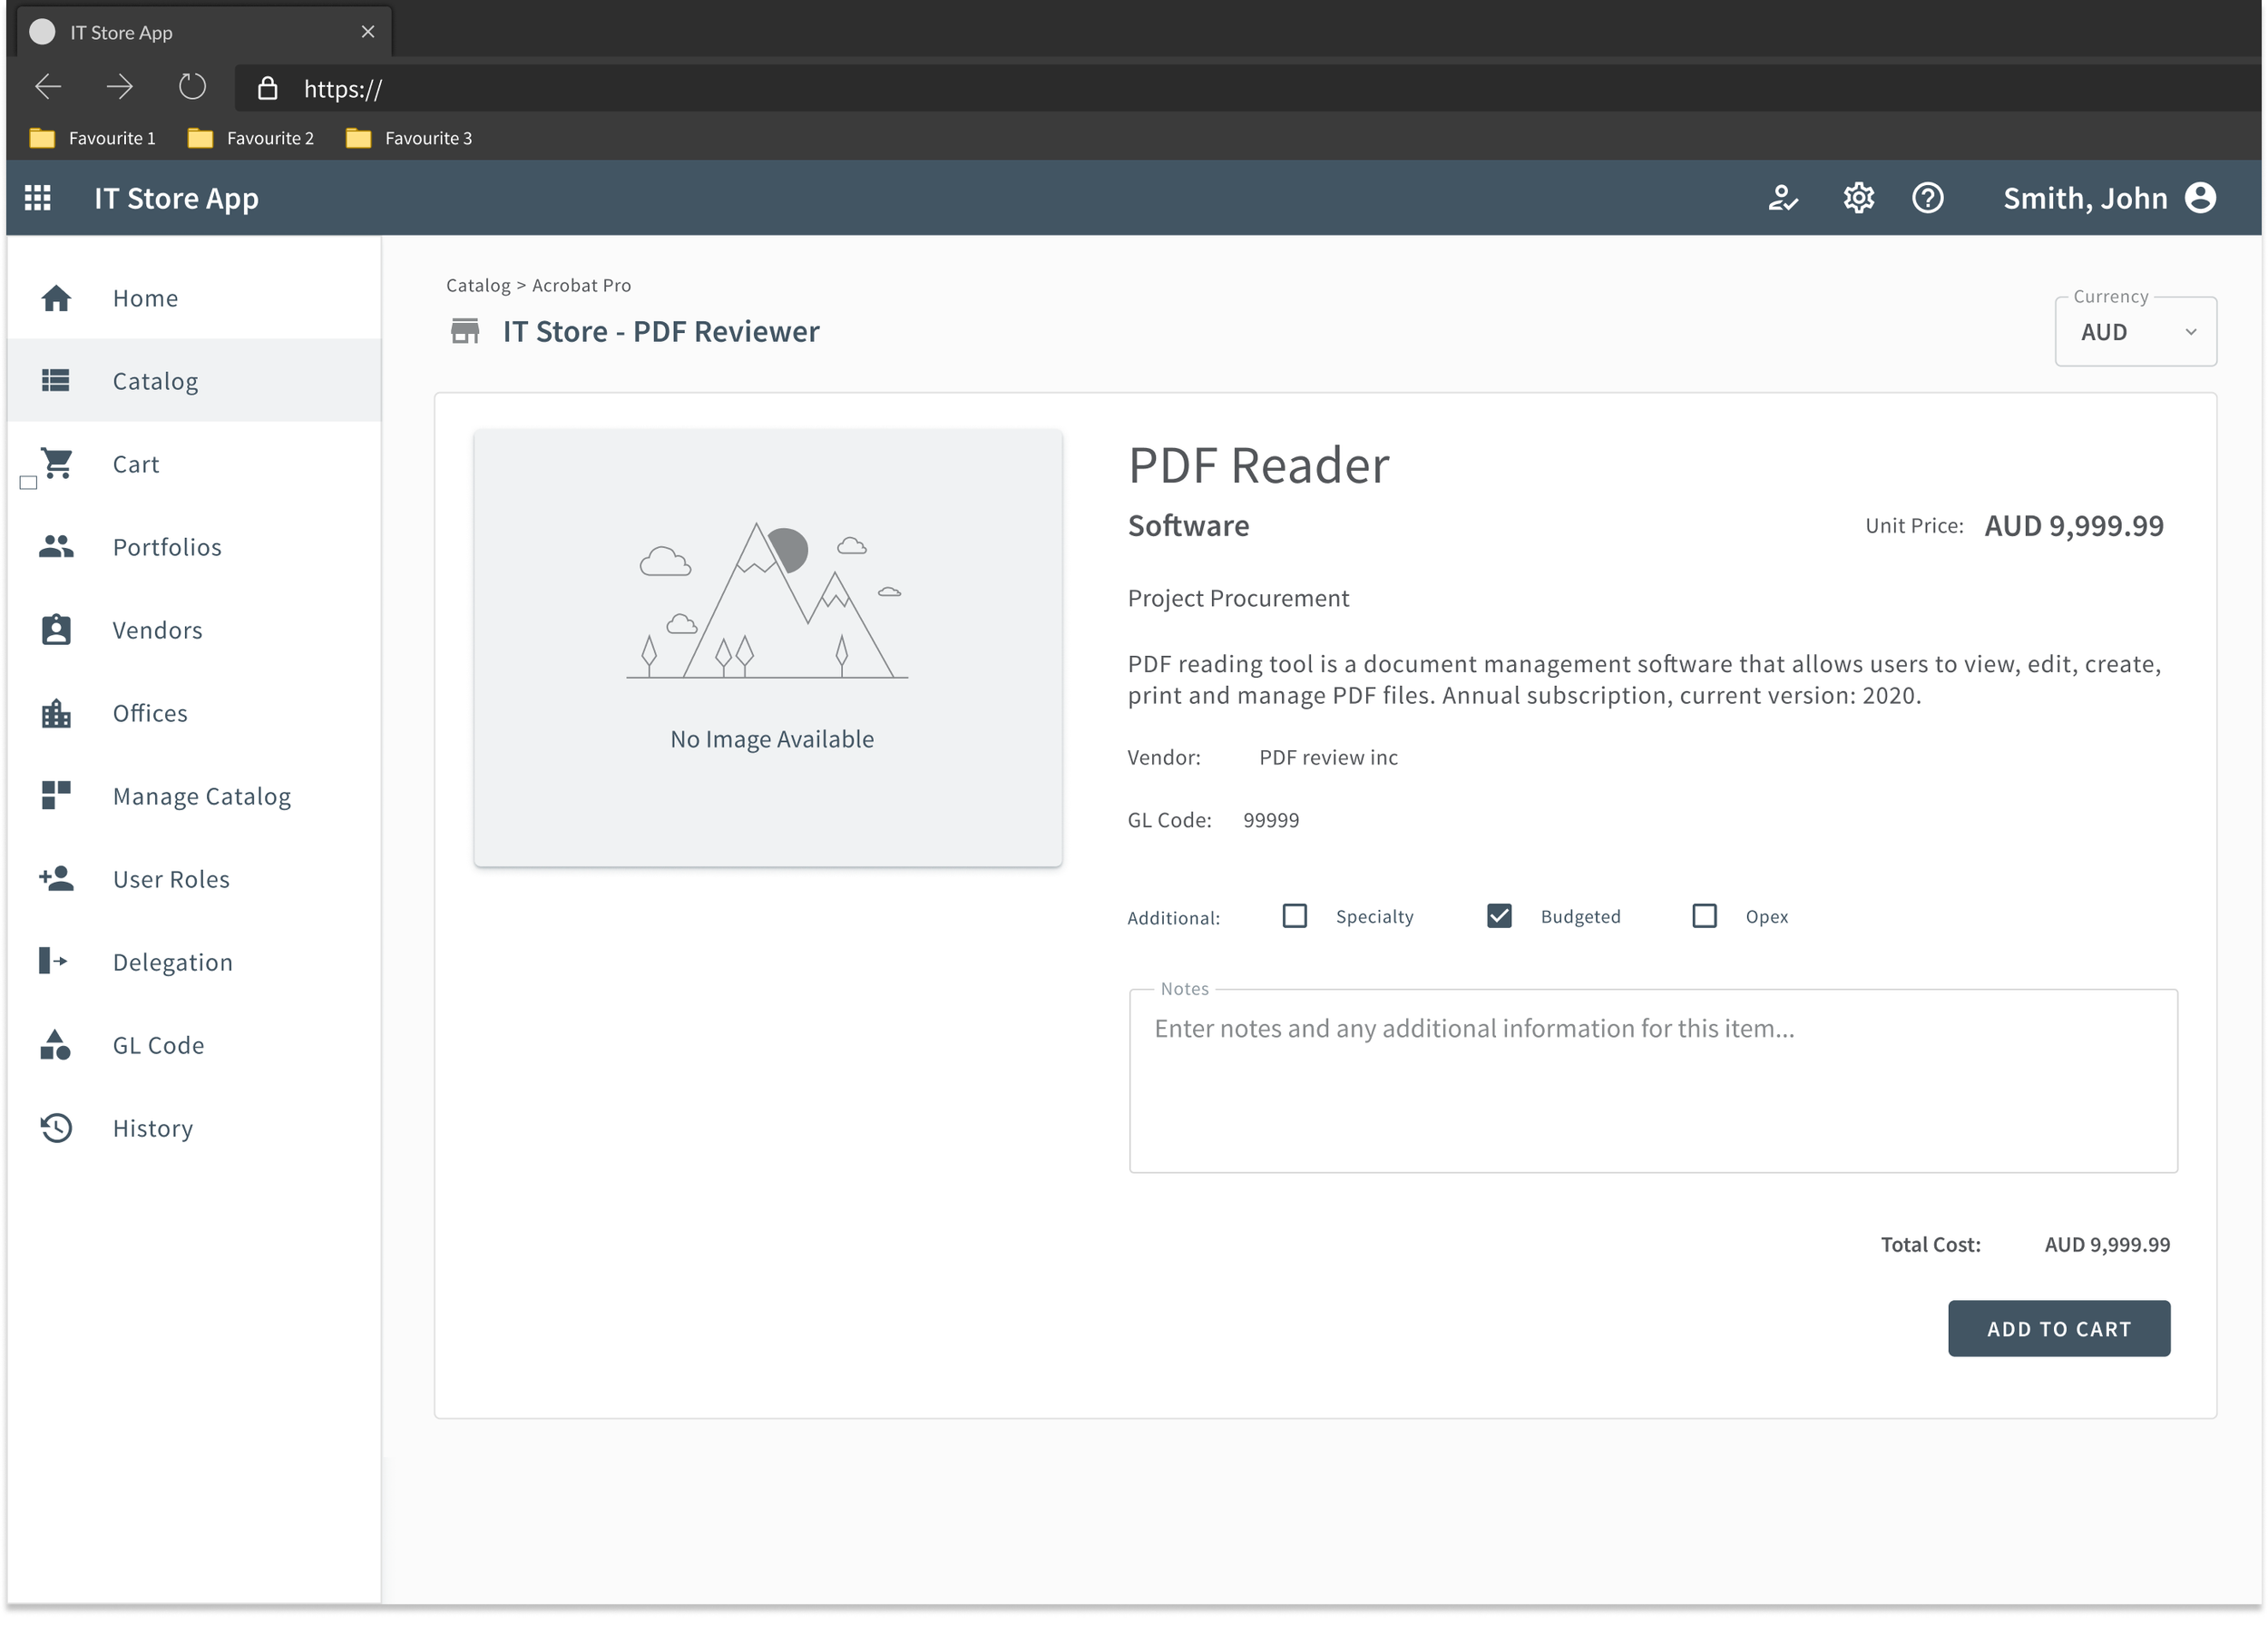
Task: Tick the Opex checkbox
Action: coord(1704,916)
